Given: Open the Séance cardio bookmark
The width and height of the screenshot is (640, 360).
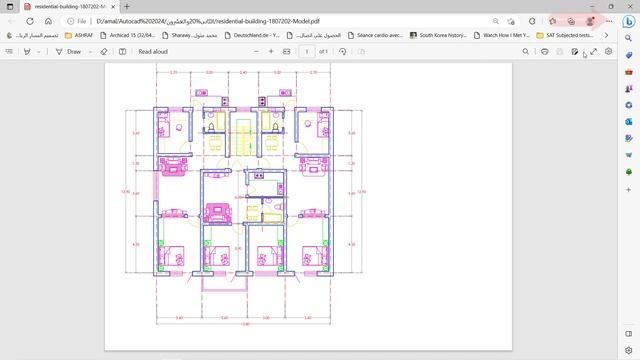Looking at the screenshot, I should coord(376,36).
